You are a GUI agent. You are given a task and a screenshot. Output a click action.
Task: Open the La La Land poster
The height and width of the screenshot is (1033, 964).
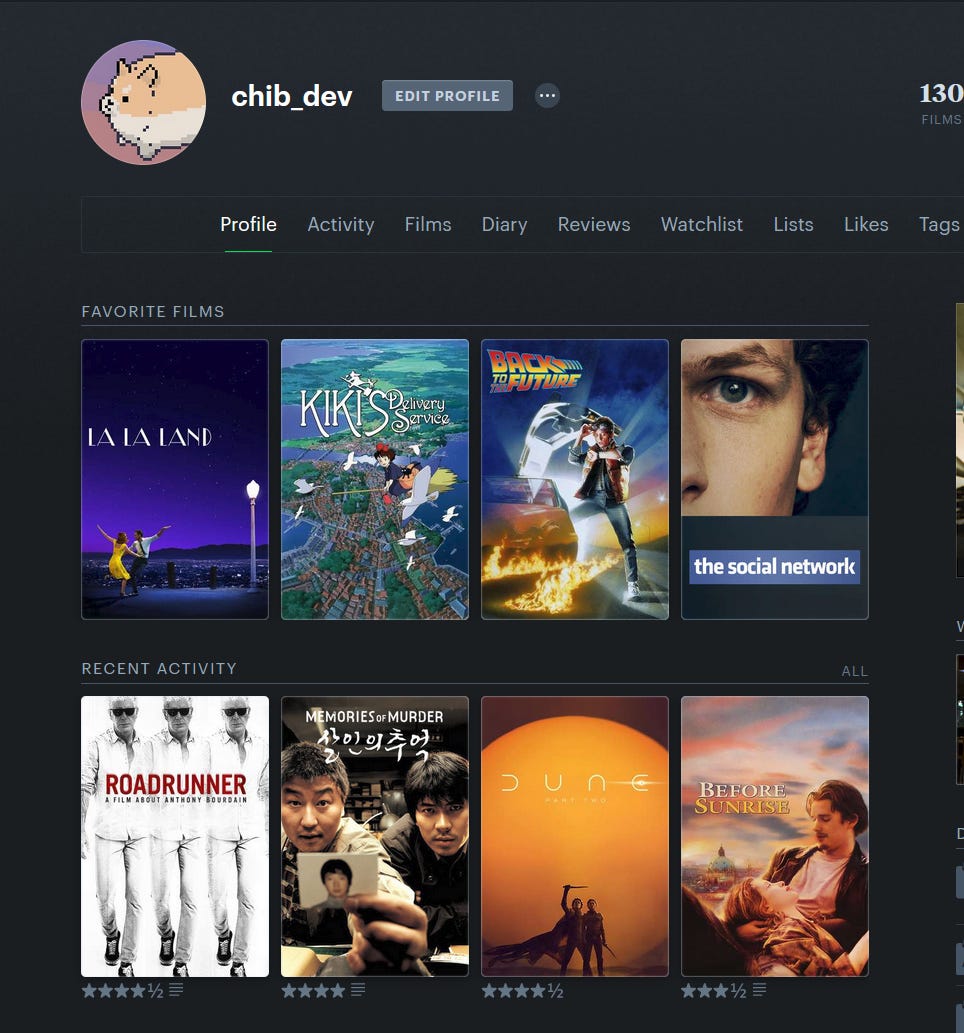point(175,480)
